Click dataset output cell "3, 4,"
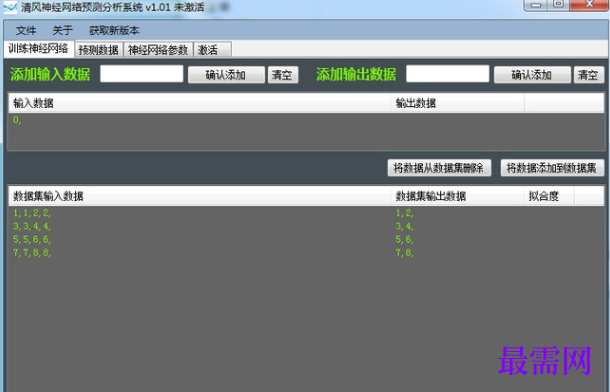 [x=405, y=226]
